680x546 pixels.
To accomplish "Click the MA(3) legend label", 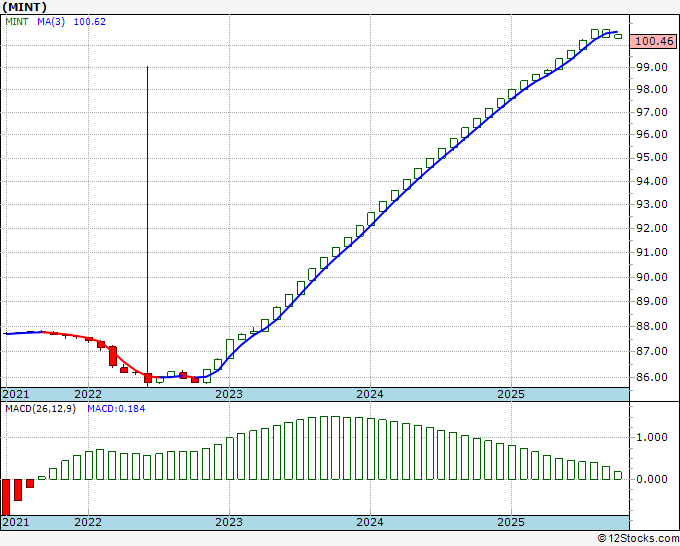I will [51, 22].
